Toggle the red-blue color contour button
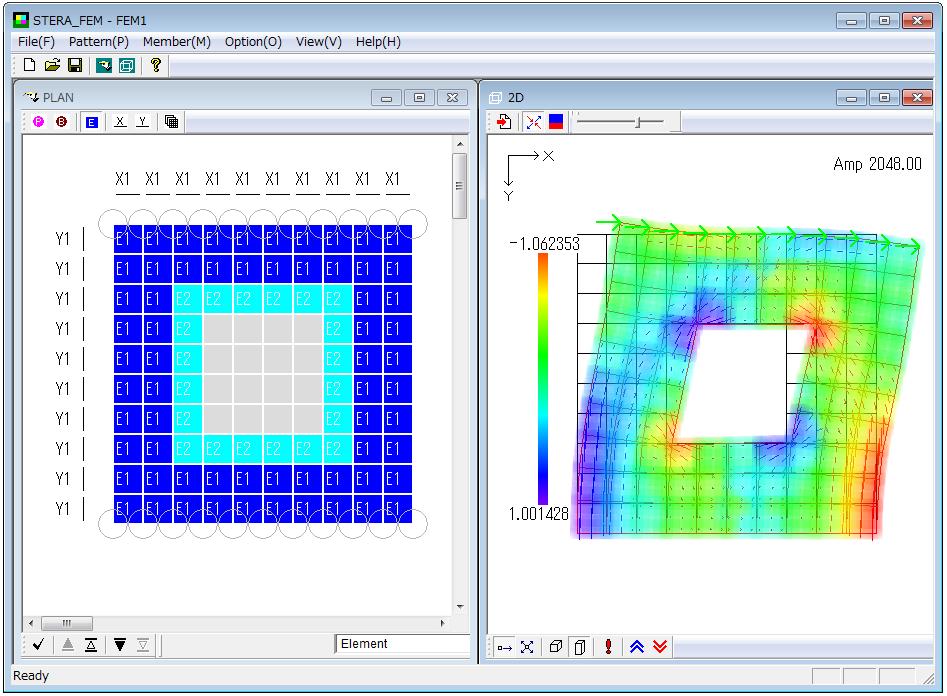The width and height of the screenshot is (947, 696). (x=556, y=122)
